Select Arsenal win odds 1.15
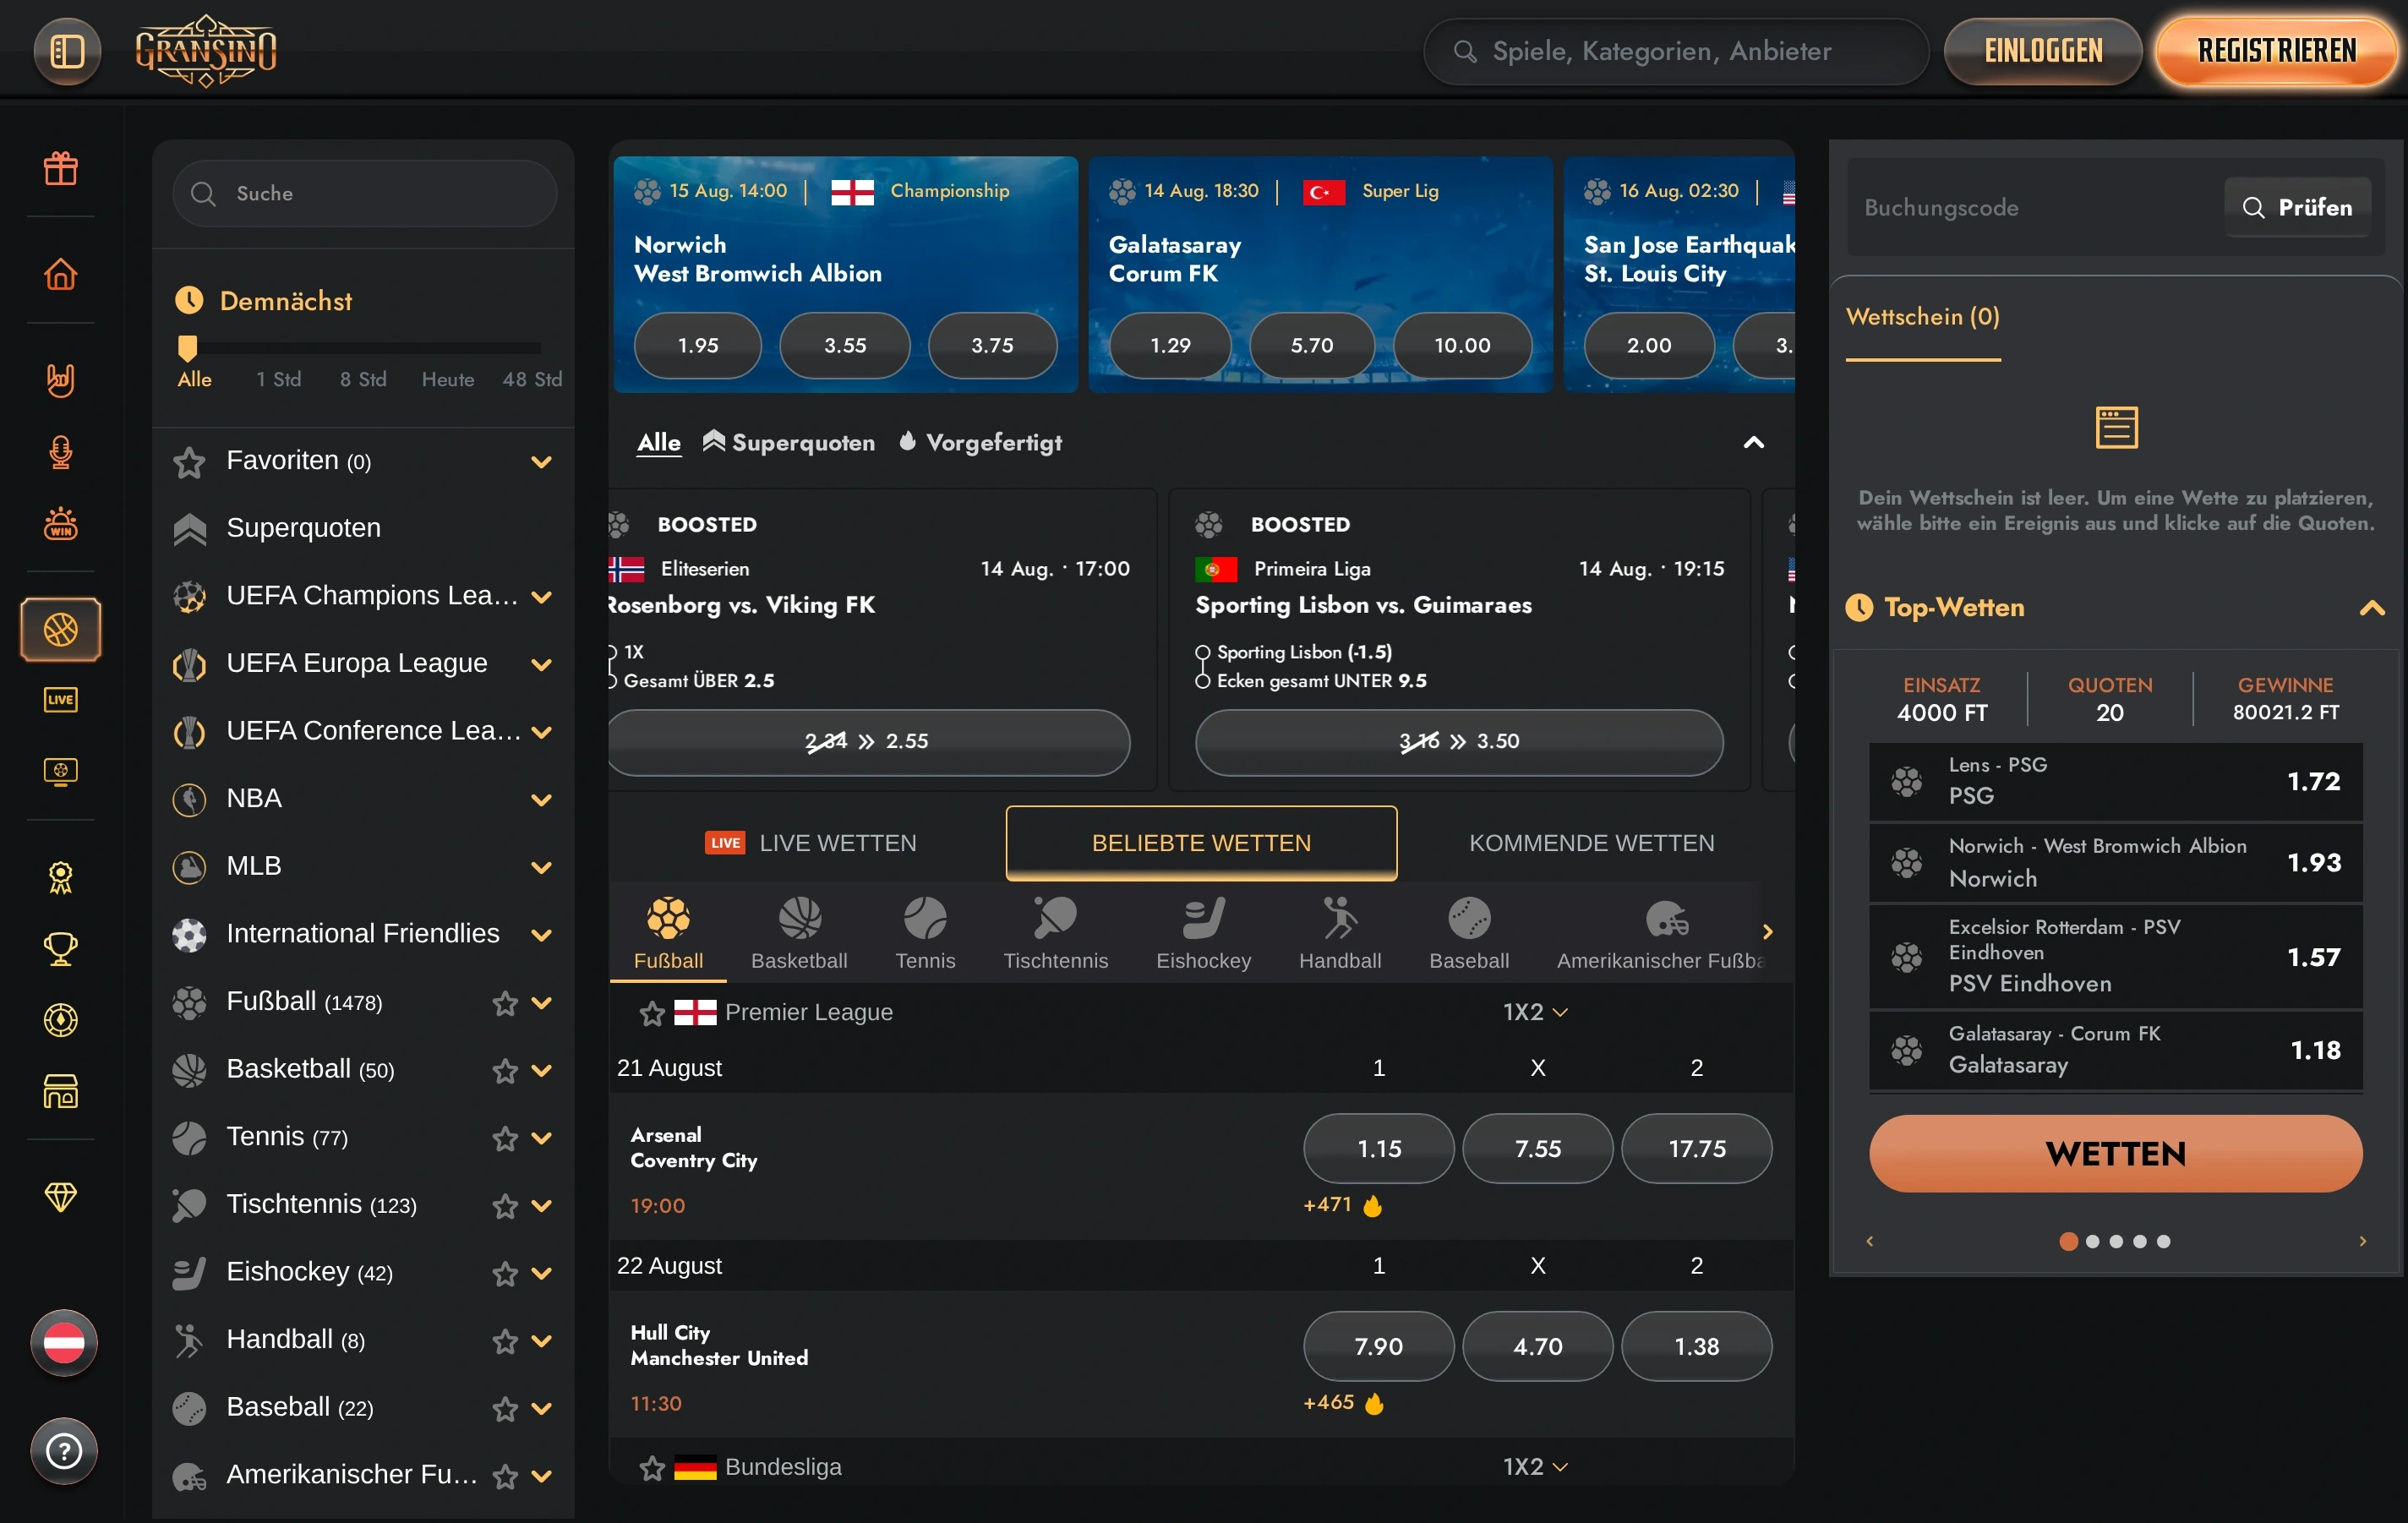 [x=1378, y=1148]
